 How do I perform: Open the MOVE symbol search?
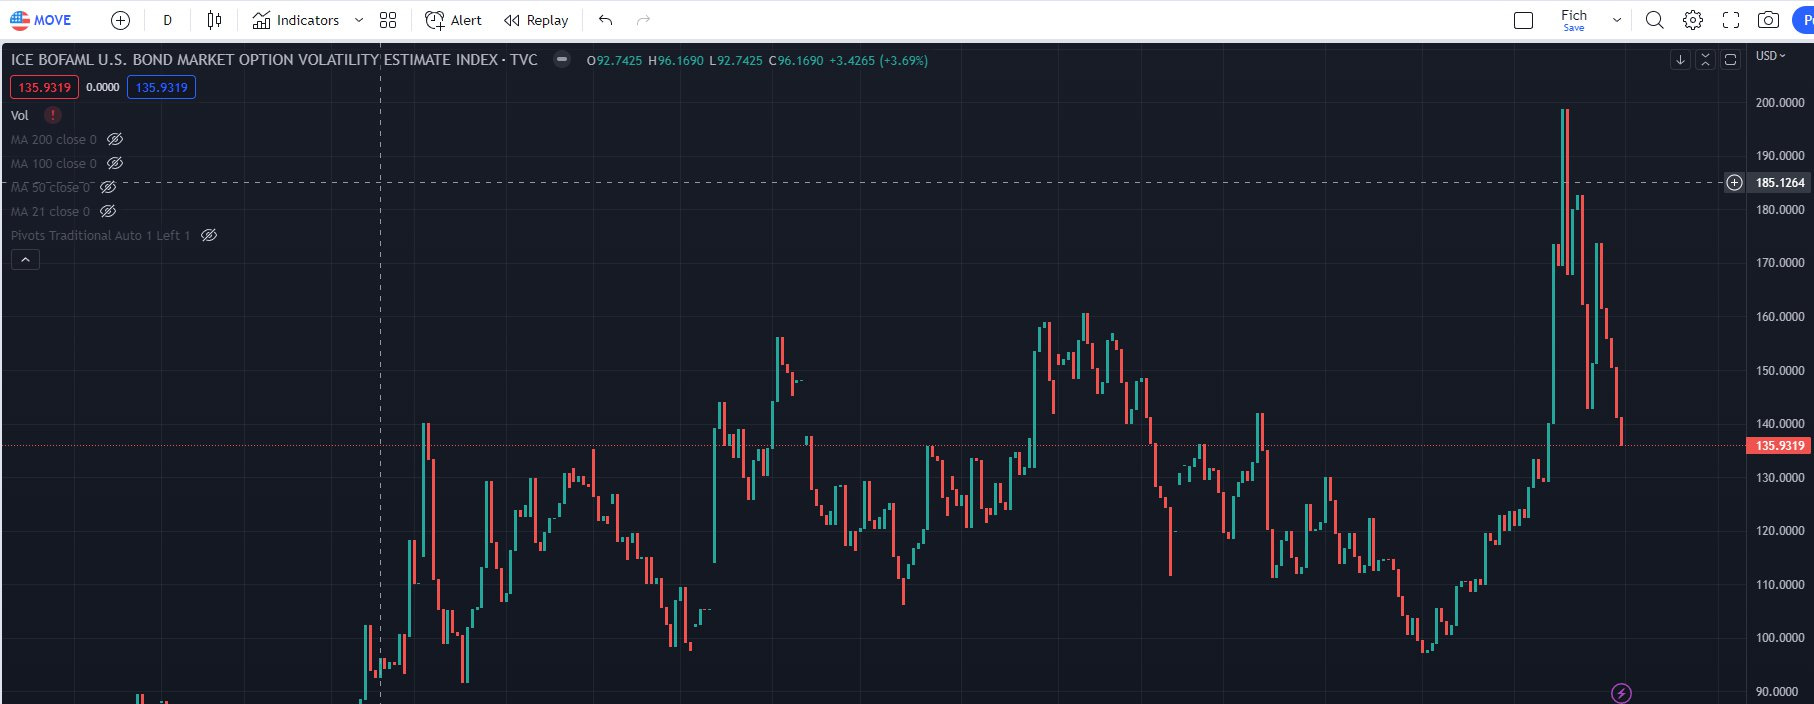41,20
